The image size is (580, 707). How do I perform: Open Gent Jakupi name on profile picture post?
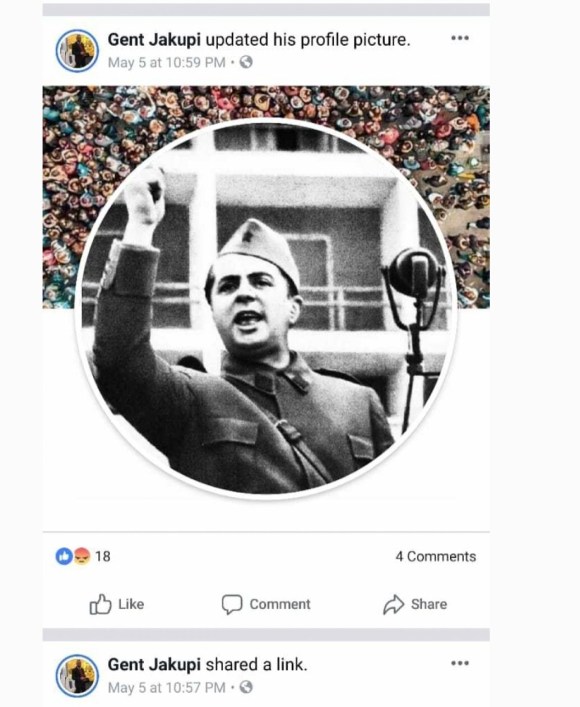(x=154, y=40)
